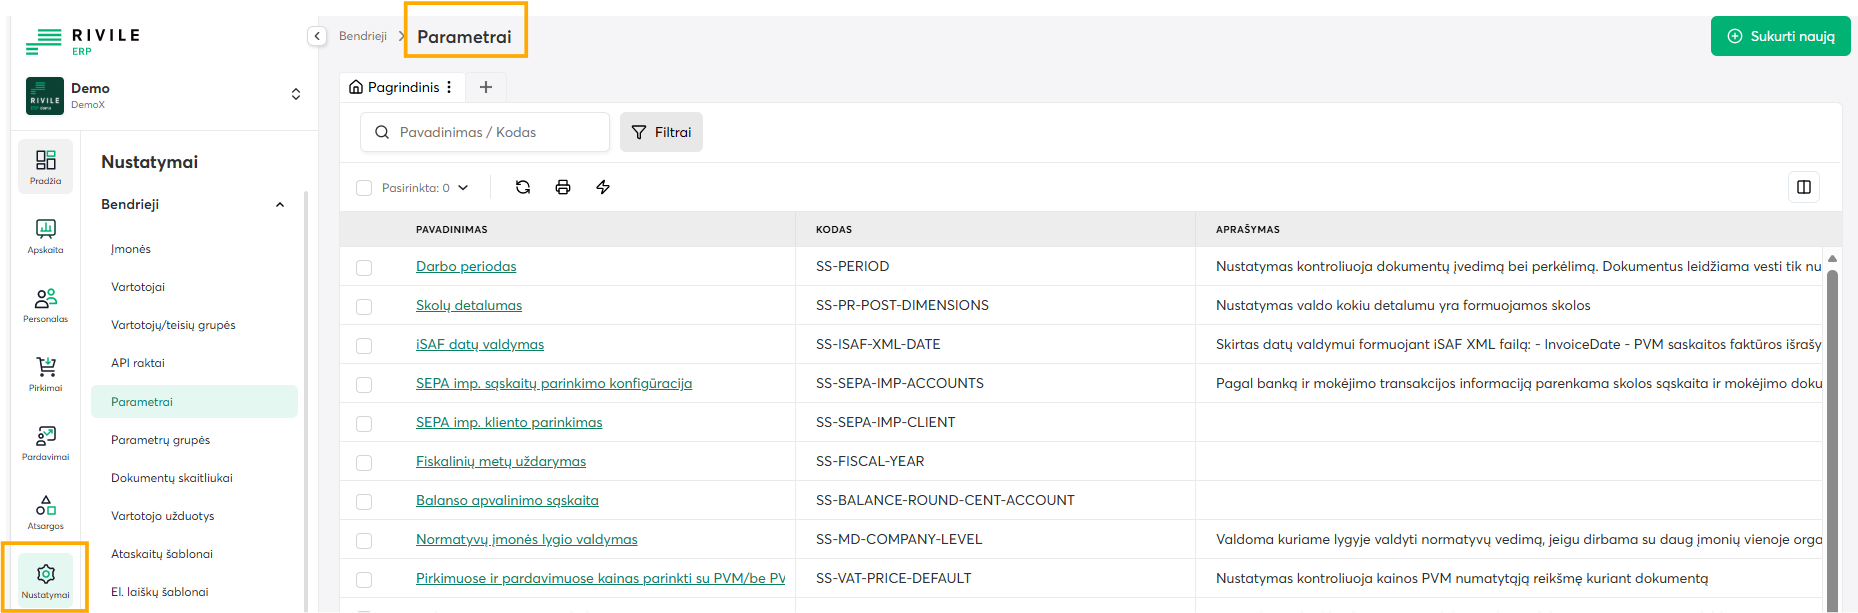The height and width of the screenshot is (613, 1858).
Task: Select Parametrų grupės in the settings menu
Action: click(x=161, y=440)
